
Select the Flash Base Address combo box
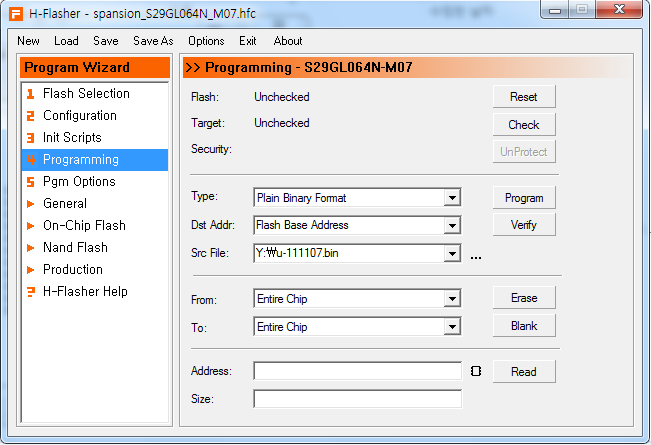coord(357,225)
